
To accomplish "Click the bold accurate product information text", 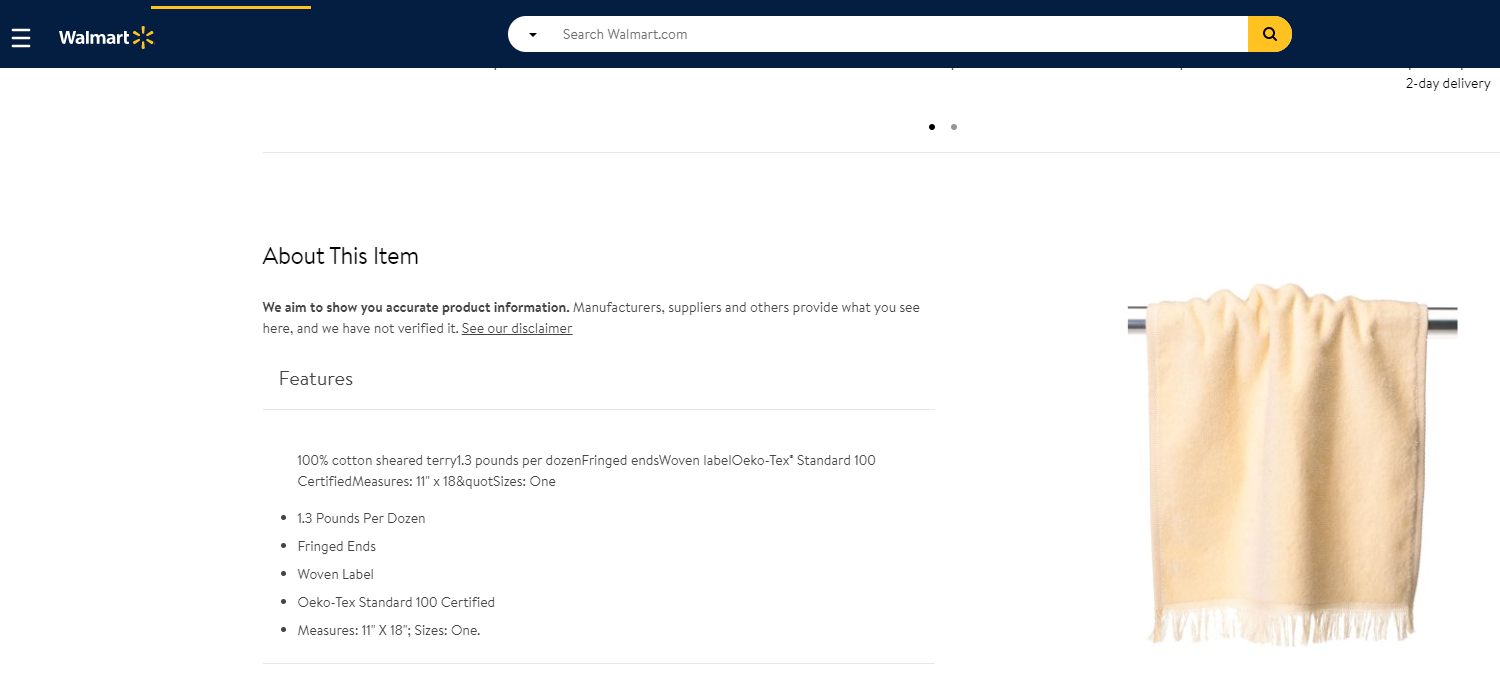I will tap(415, 307).
